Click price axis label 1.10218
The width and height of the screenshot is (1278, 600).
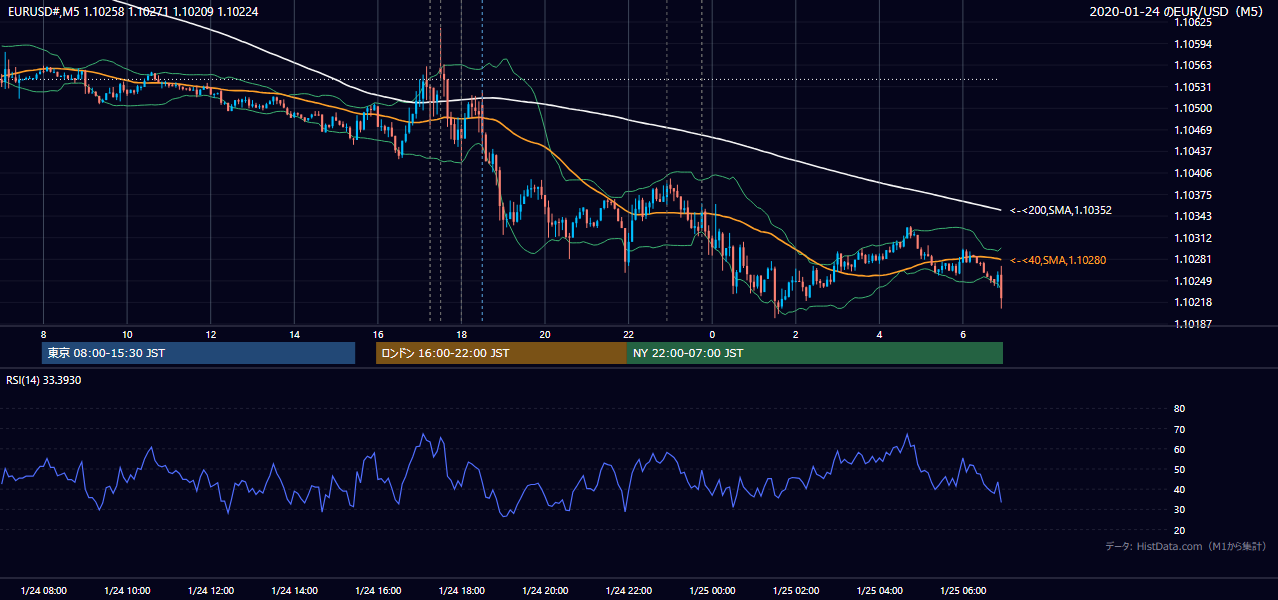click(x=1192, y=302)
